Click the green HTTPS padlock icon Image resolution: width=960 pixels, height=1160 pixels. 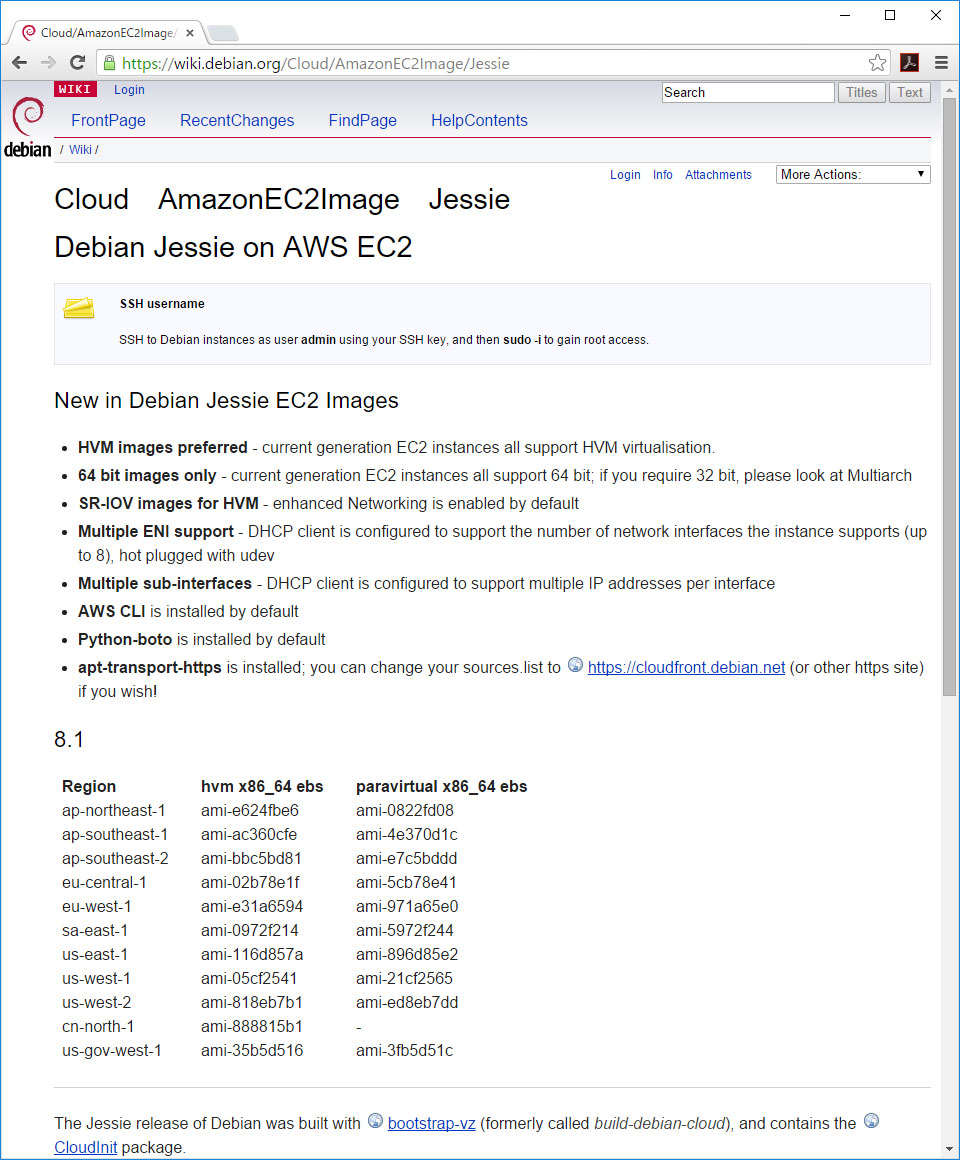(109, 63)
